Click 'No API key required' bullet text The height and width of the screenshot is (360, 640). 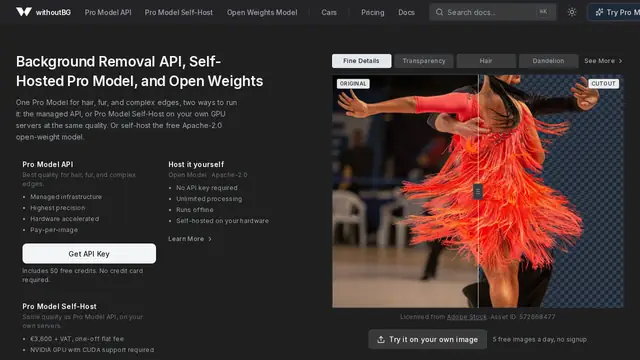click(207, 188)
